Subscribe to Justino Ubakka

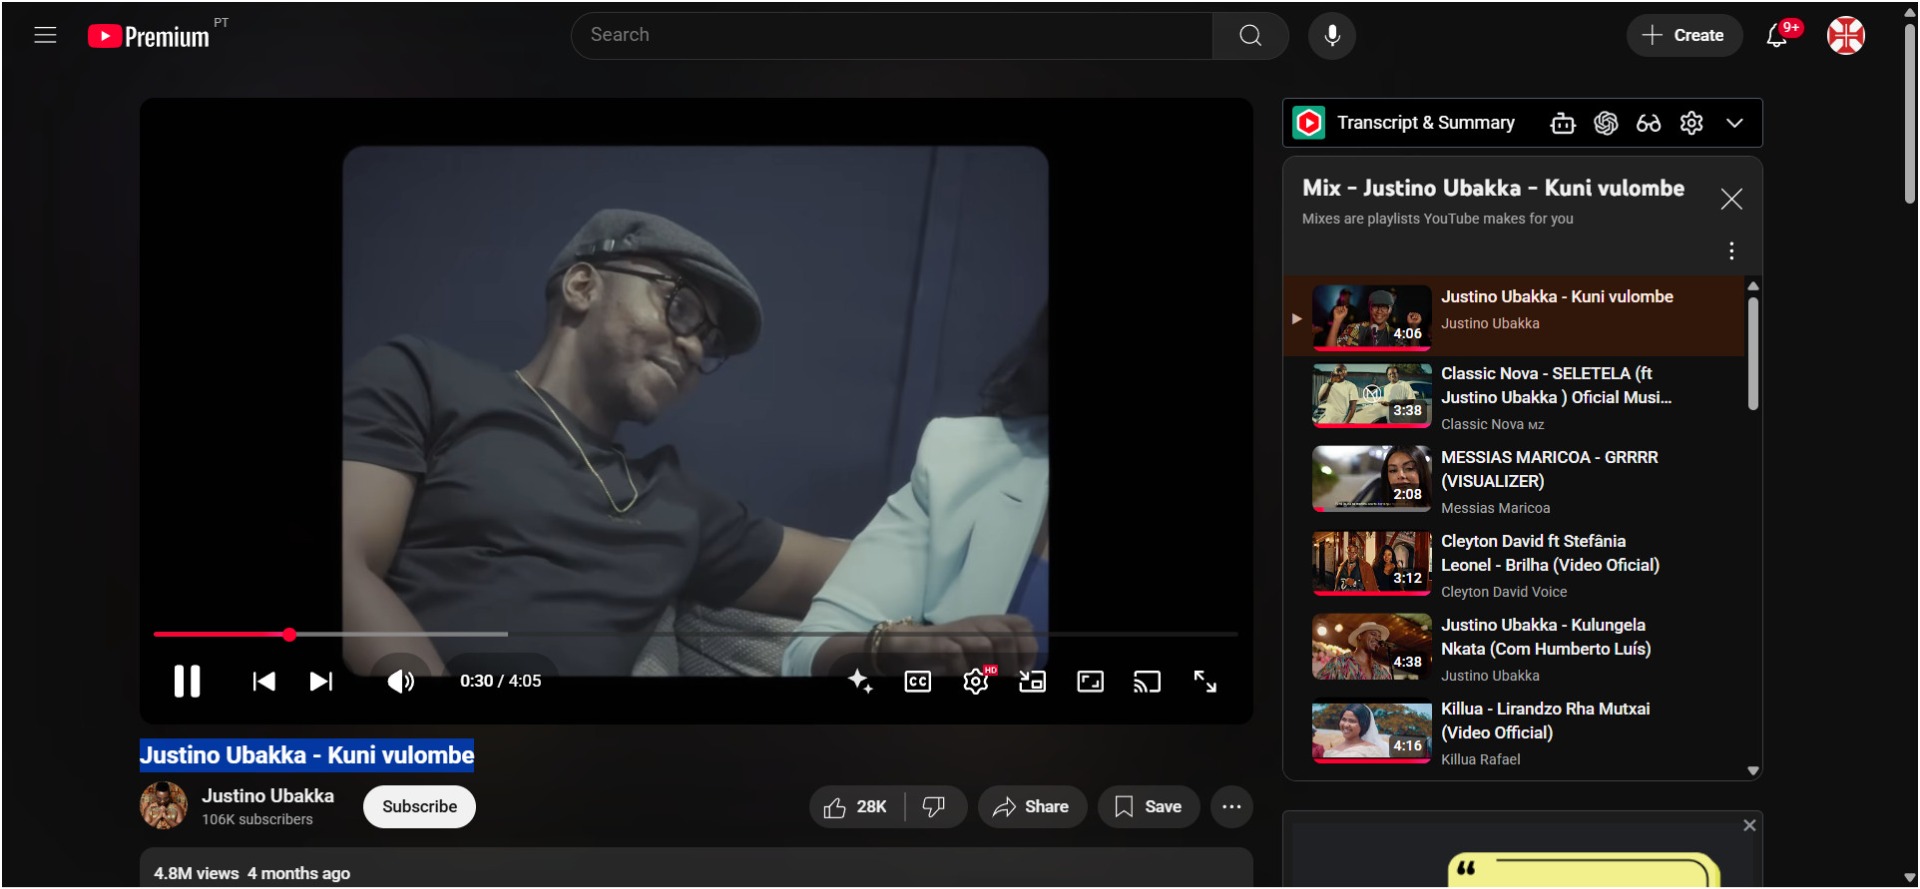[419, 807]
